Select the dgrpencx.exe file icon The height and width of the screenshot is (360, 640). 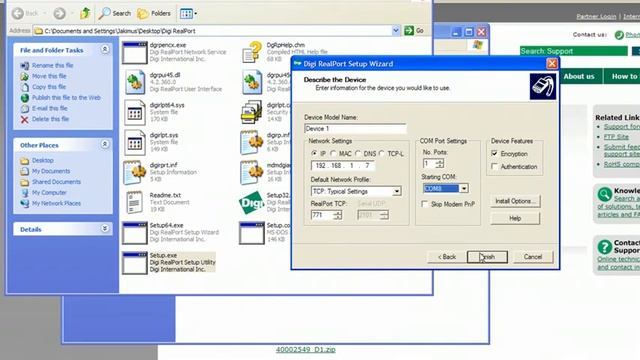point(135,52)
